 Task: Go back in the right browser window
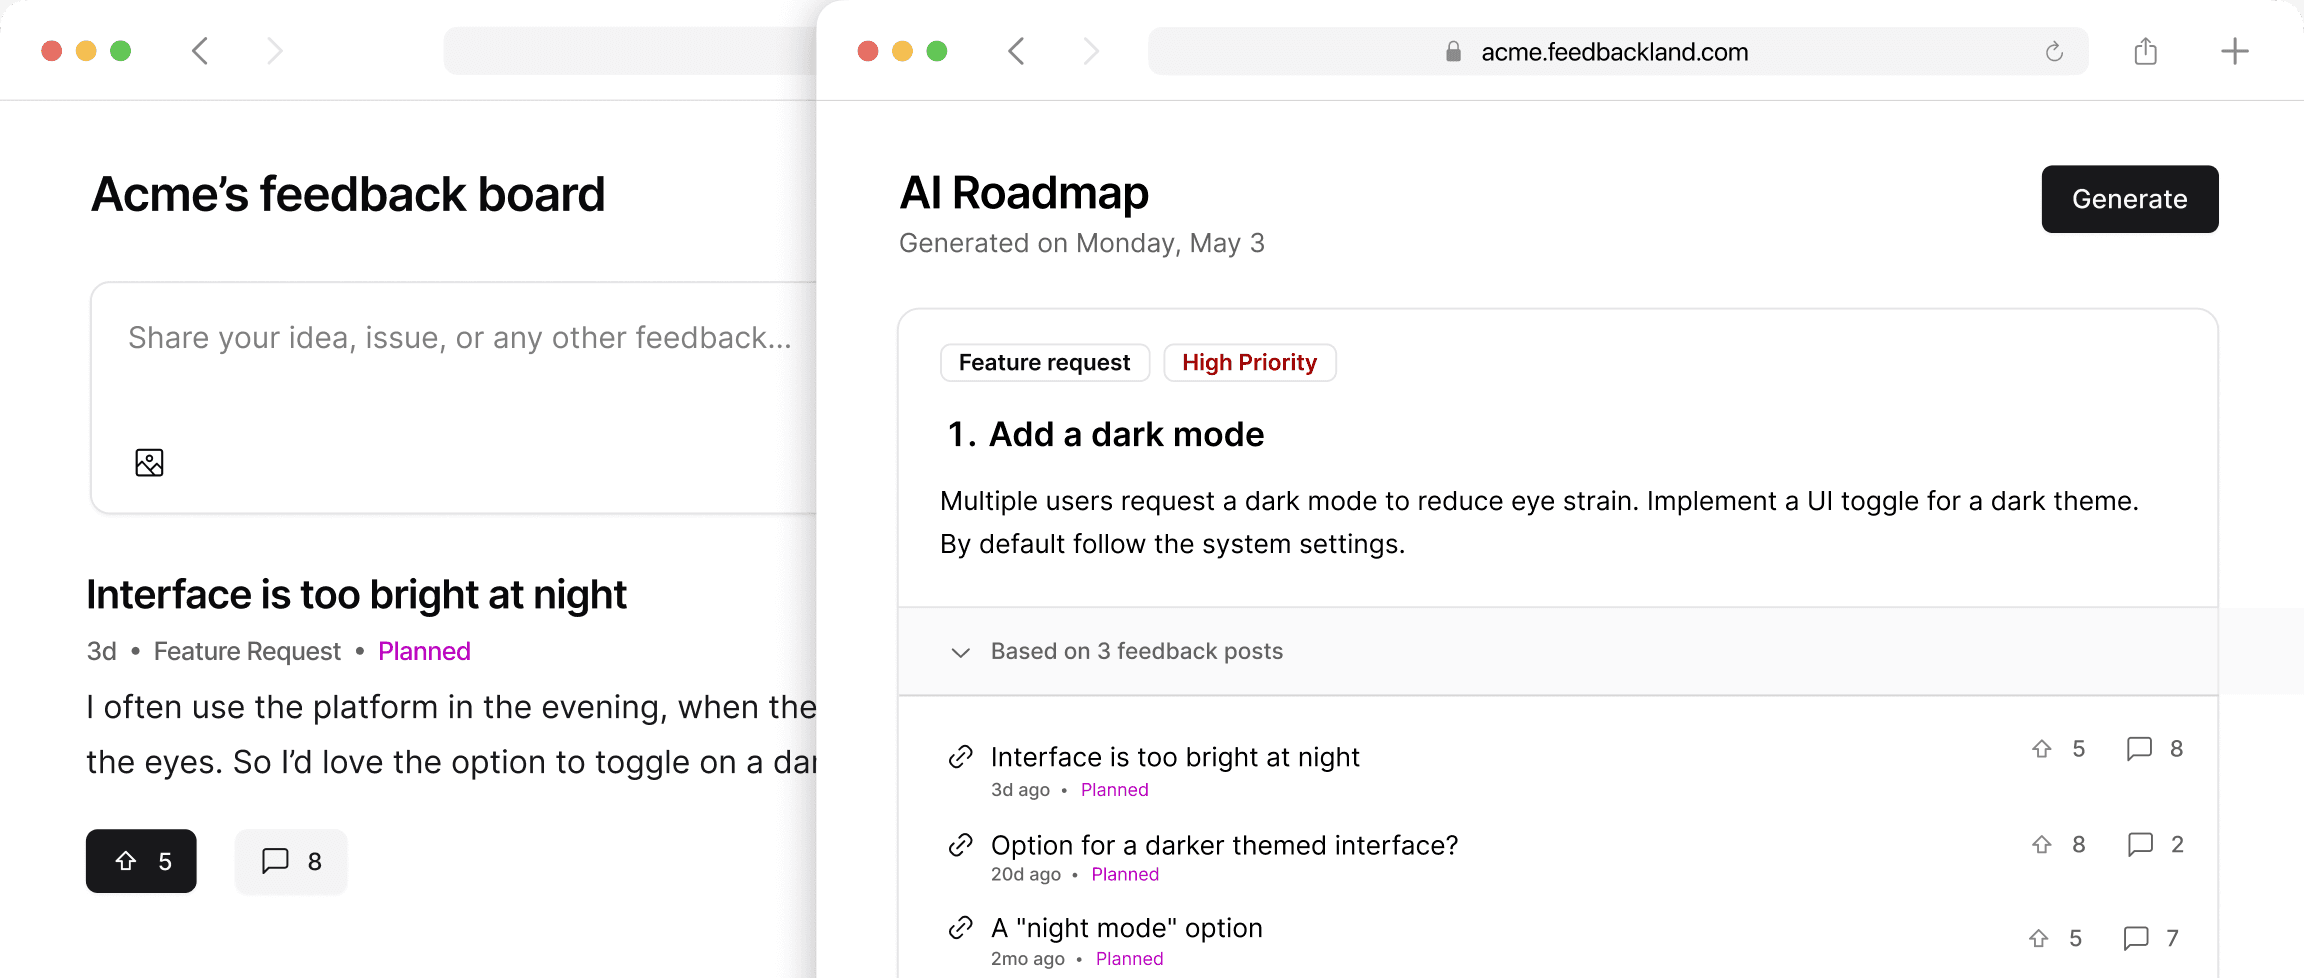[x=1016, y=51]
